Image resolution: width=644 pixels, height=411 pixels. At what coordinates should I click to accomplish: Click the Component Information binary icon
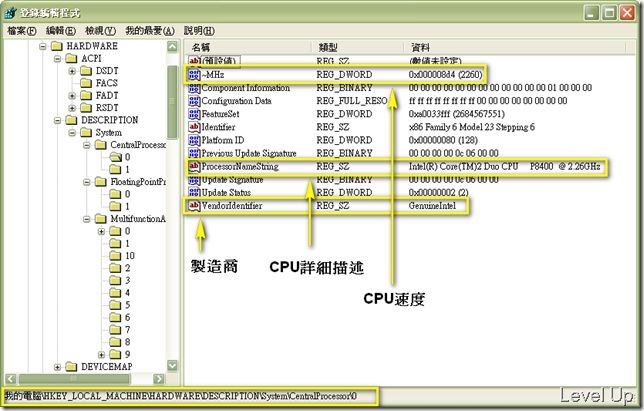tap(194, 88)
